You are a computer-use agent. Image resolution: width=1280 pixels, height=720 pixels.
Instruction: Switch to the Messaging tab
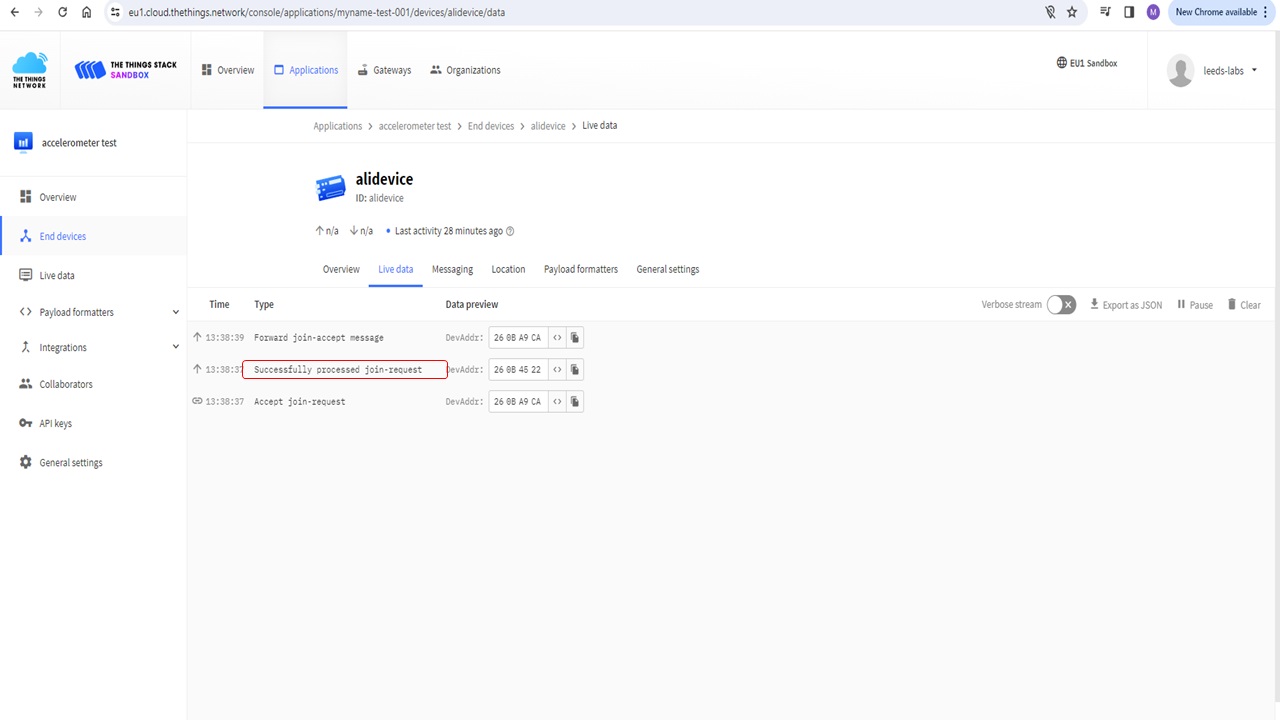(x=452, y=269)
